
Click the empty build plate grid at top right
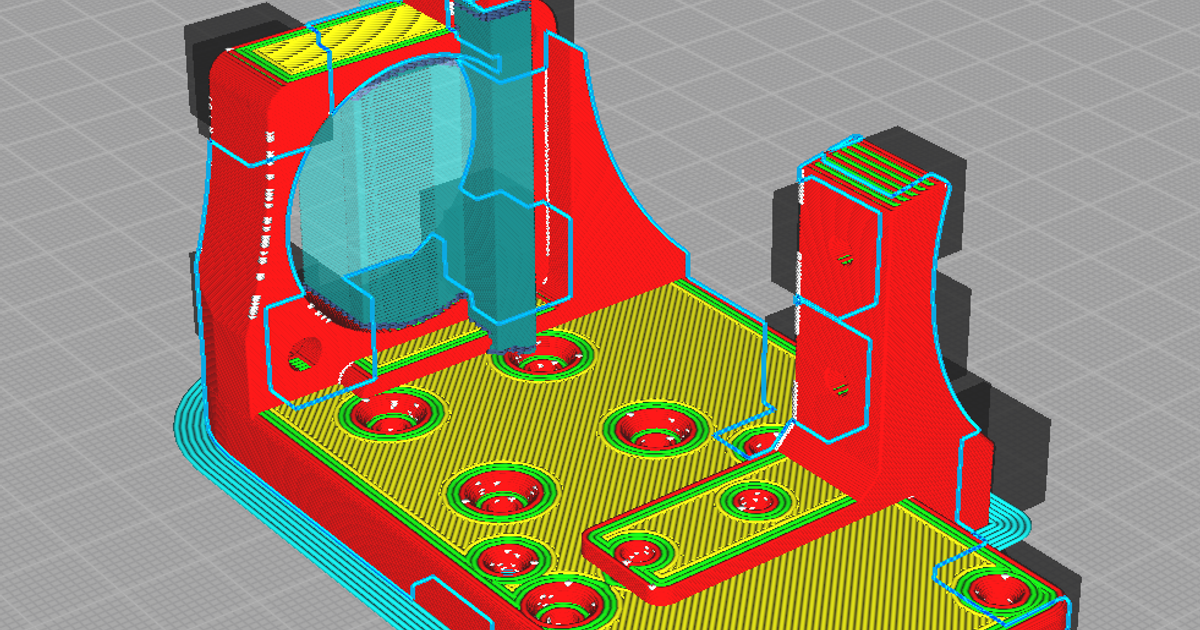[1000, 60]
